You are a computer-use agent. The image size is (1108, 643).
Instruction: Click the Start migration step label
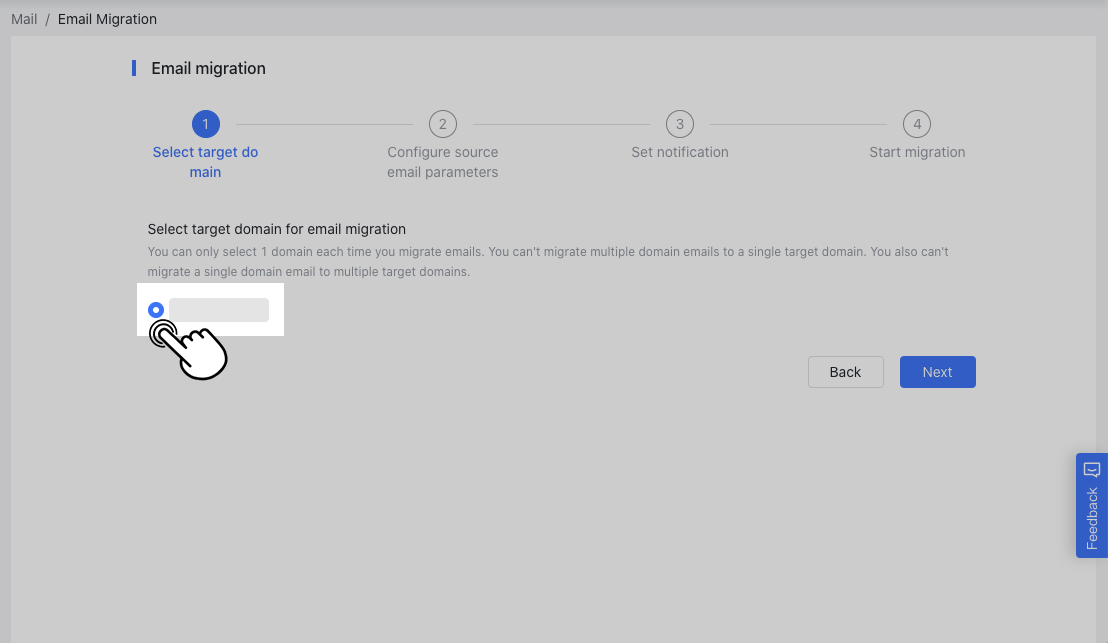point(917,151)
